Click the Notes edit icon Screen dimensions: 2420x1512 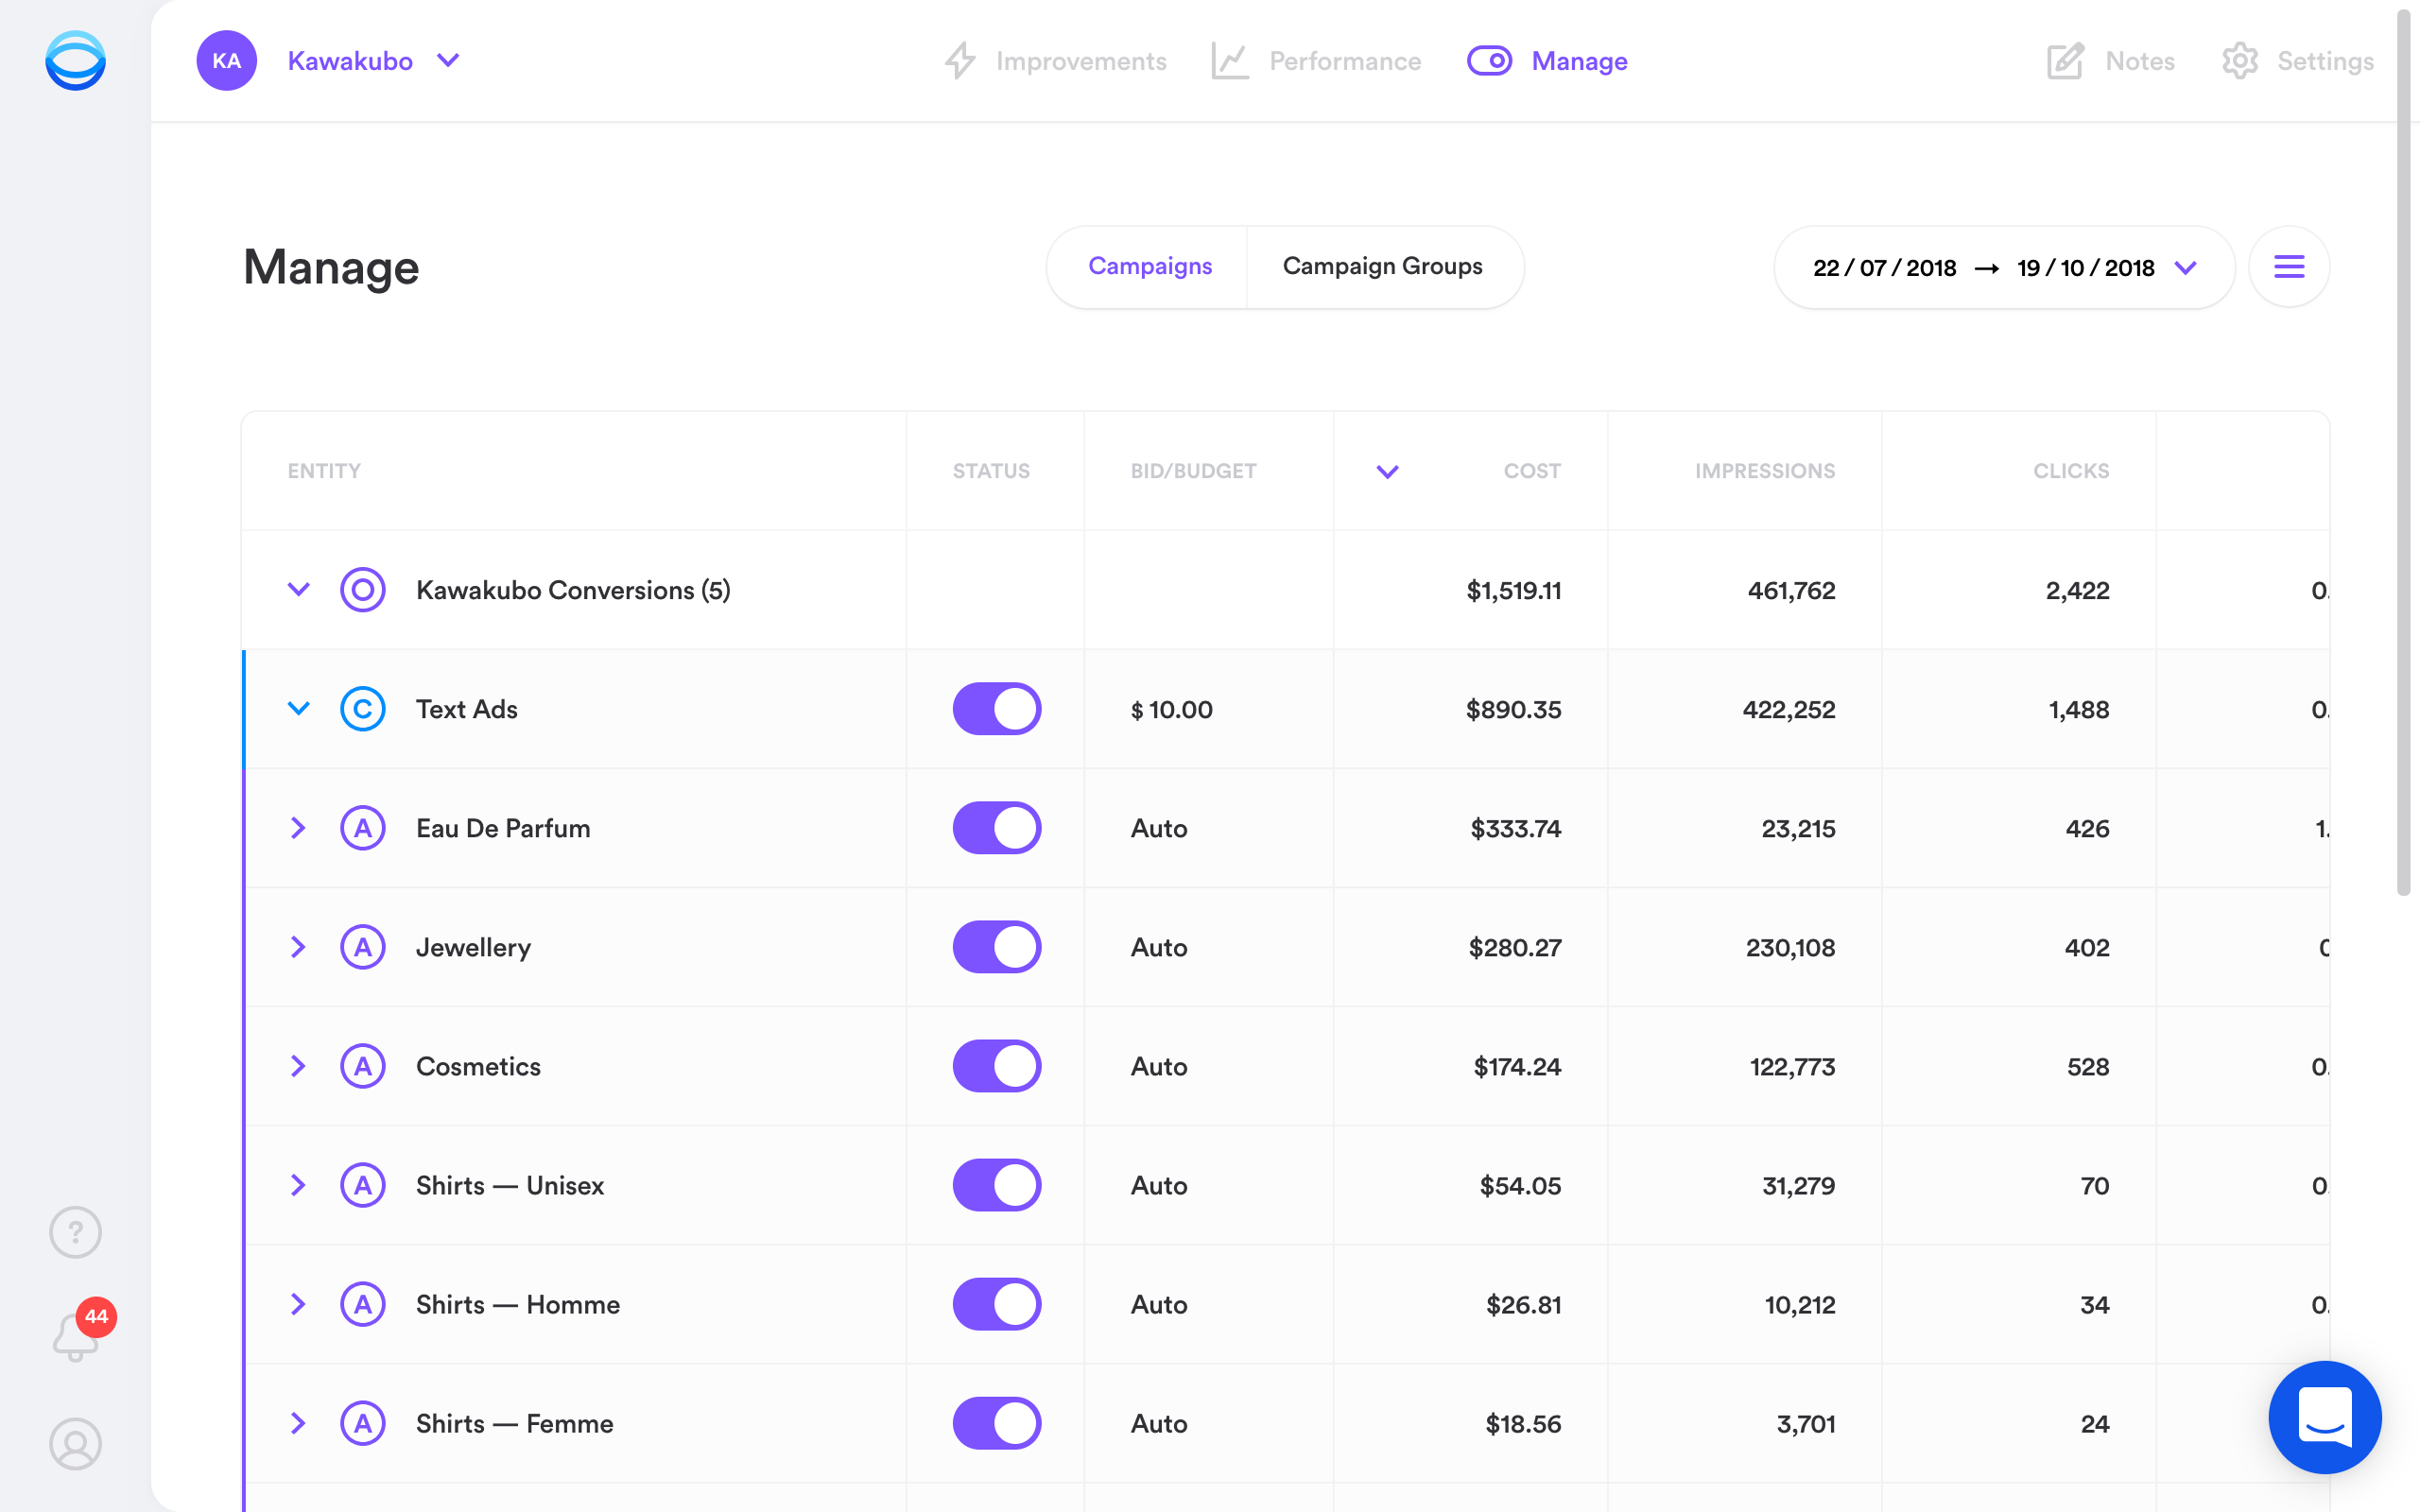tap(2066, 61)
